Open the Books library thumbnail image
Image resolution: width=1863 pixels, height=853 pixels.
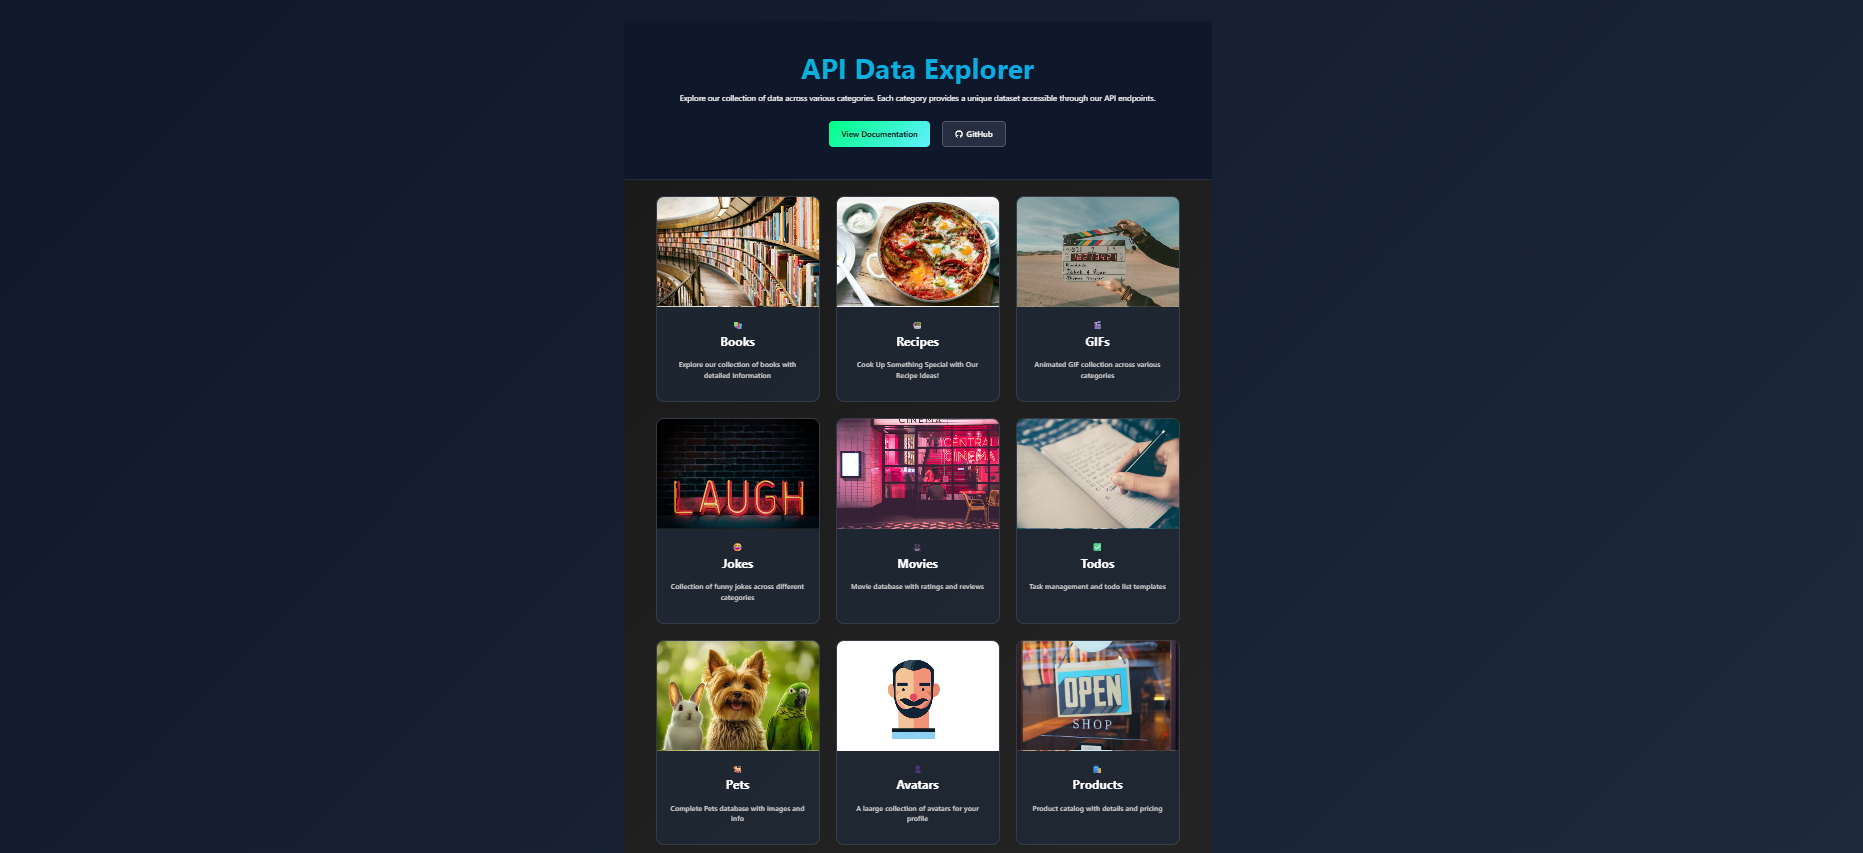point(738,252)
